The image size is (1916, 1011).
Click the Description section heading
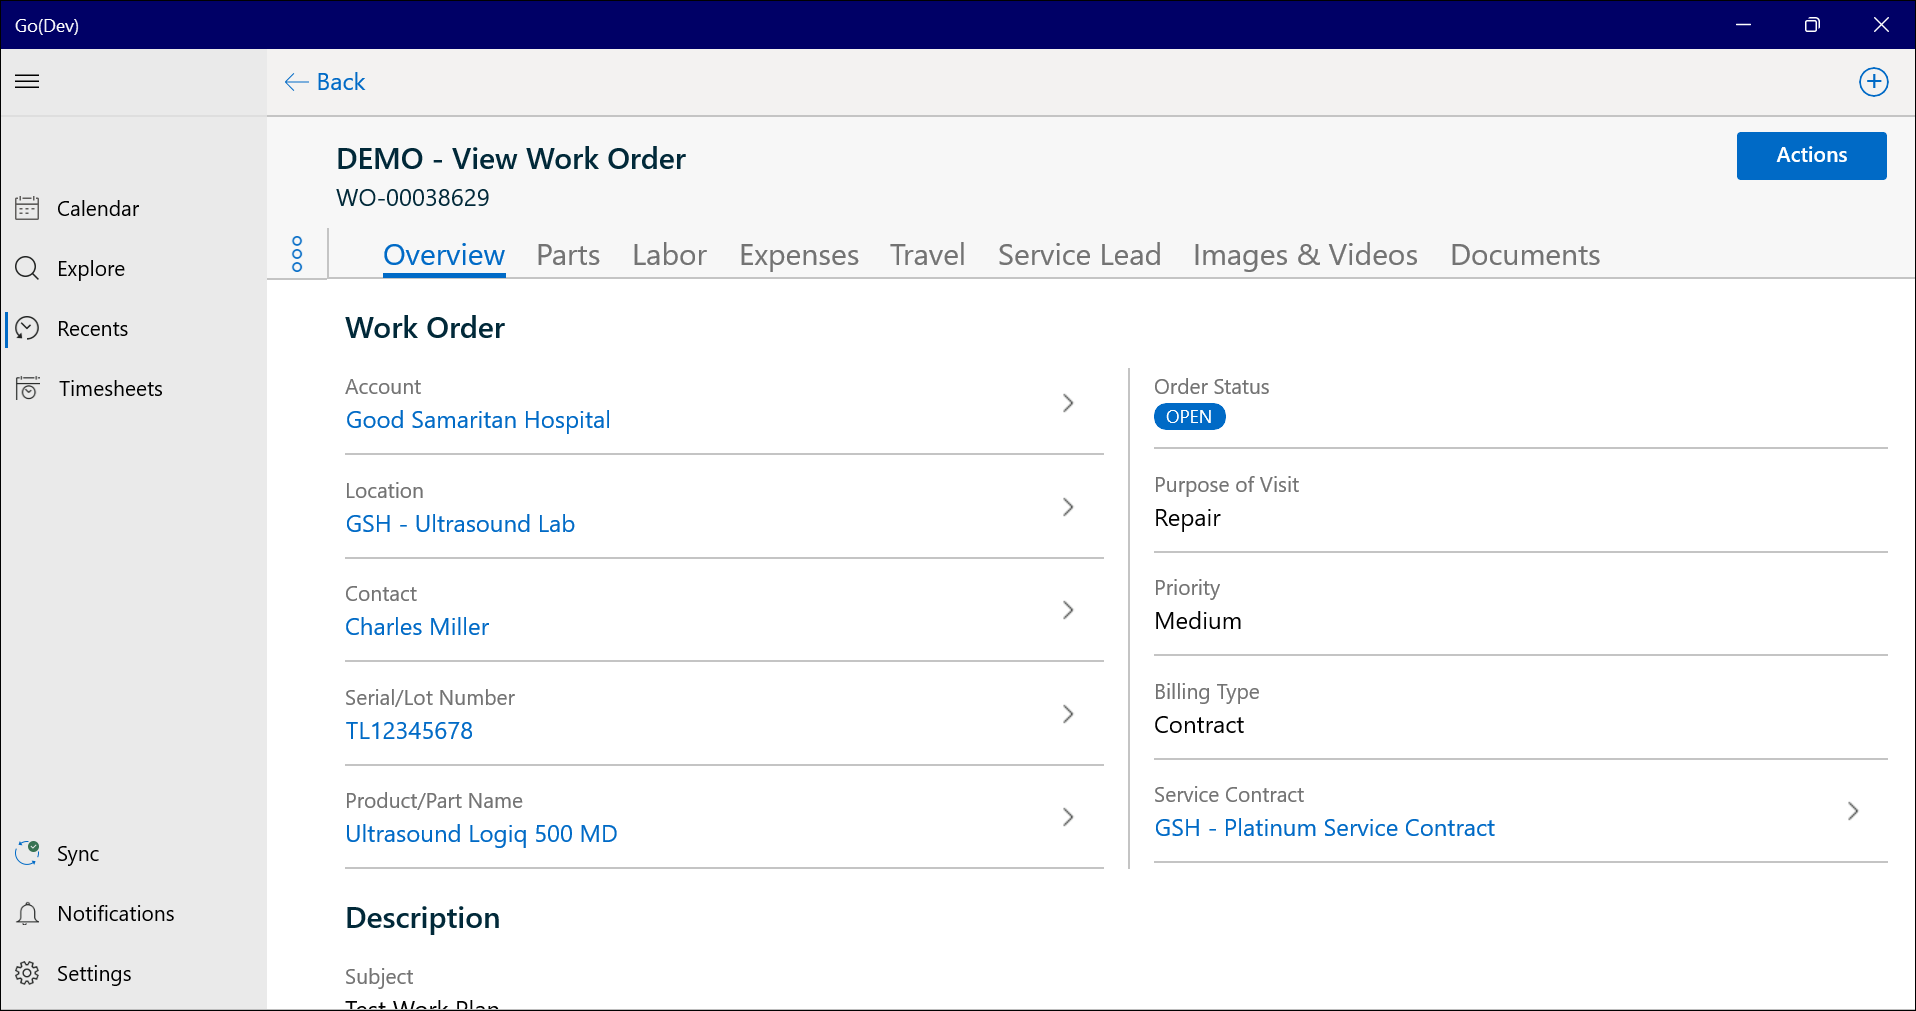(x=422, y=918)
